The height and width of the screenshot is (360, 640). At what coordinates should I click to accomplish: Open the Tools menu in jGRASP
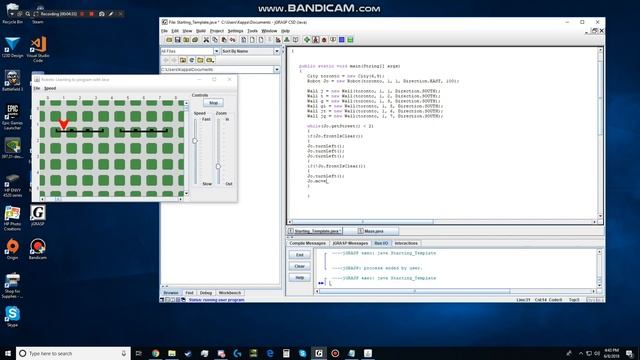(x=252, y=31)
